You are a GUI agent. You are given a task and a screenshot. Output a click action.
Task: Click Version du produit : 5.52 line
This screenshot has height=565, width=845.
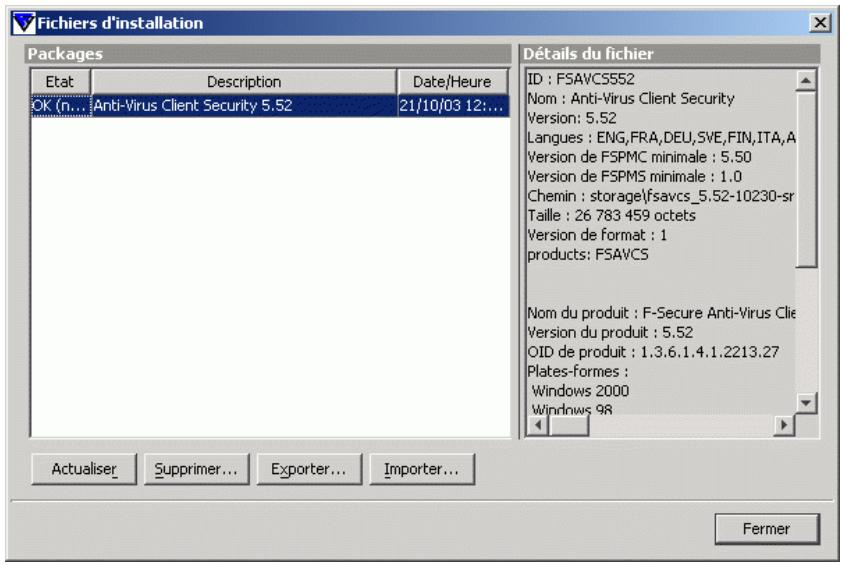click(x=610, y=332)
